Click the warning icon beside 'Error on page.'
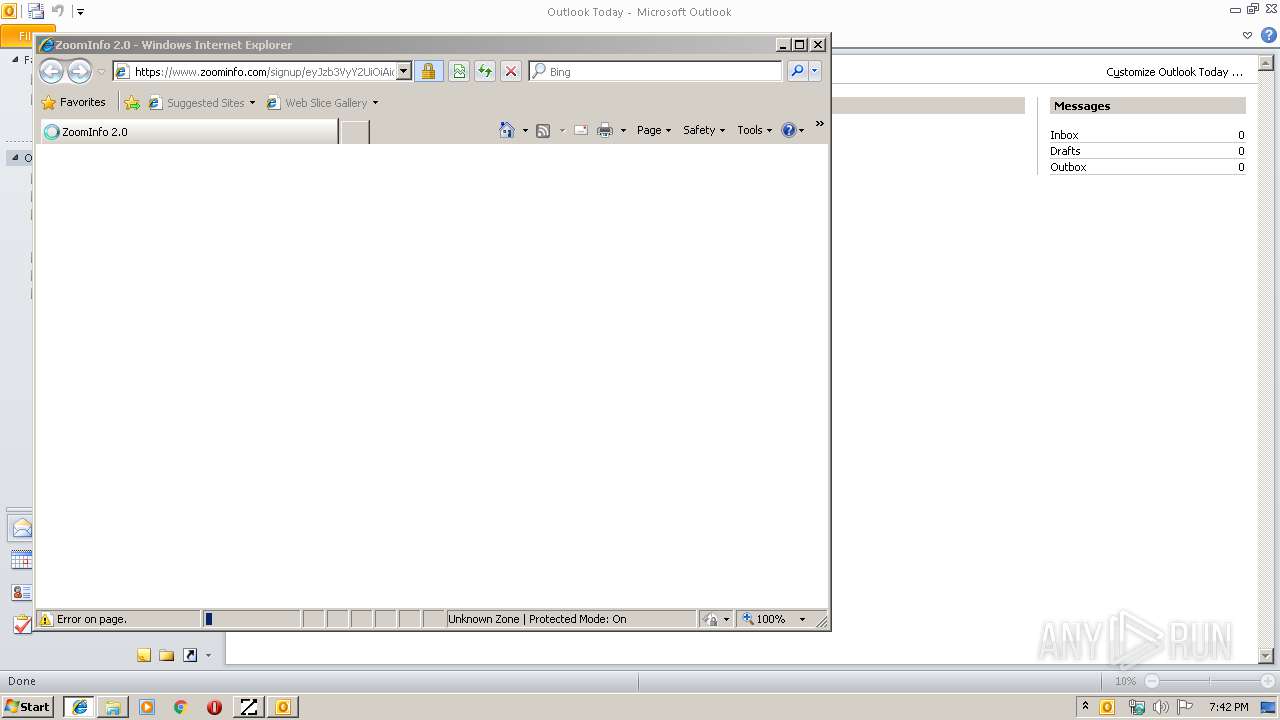The image size is (1280, 720). (45, 619)
